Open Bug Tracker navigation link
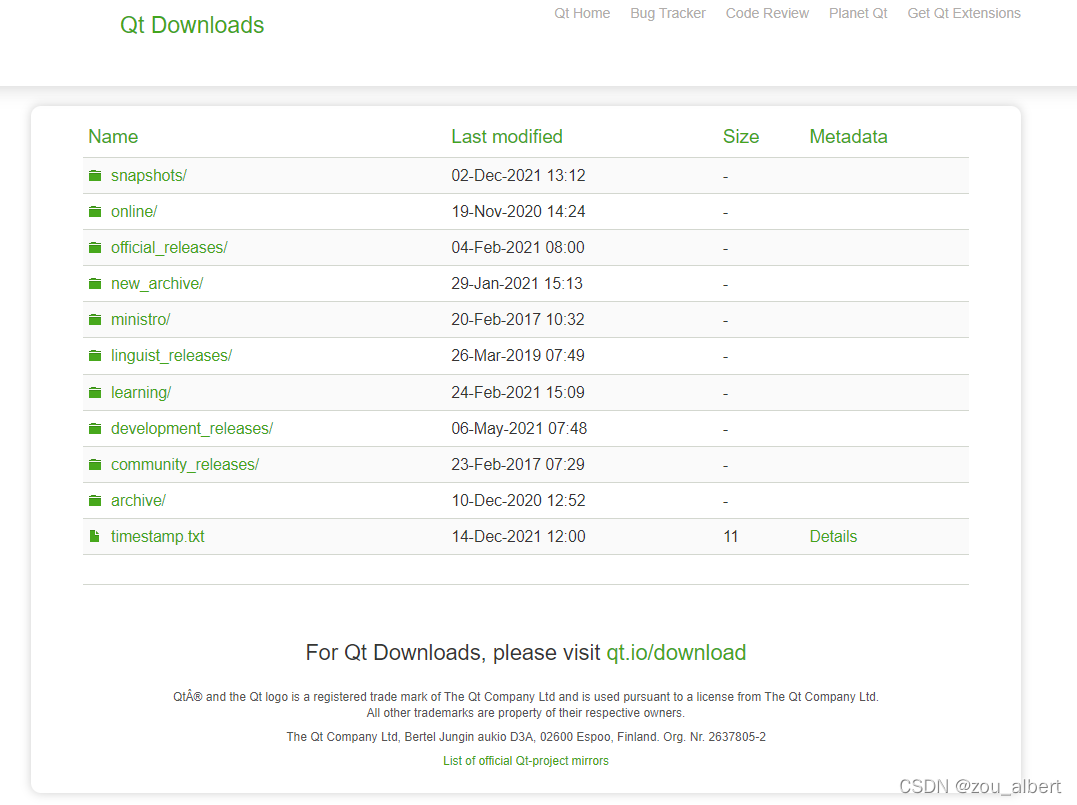The height and width of the screenshot is (805, 1077). click(x=668, y=13)
